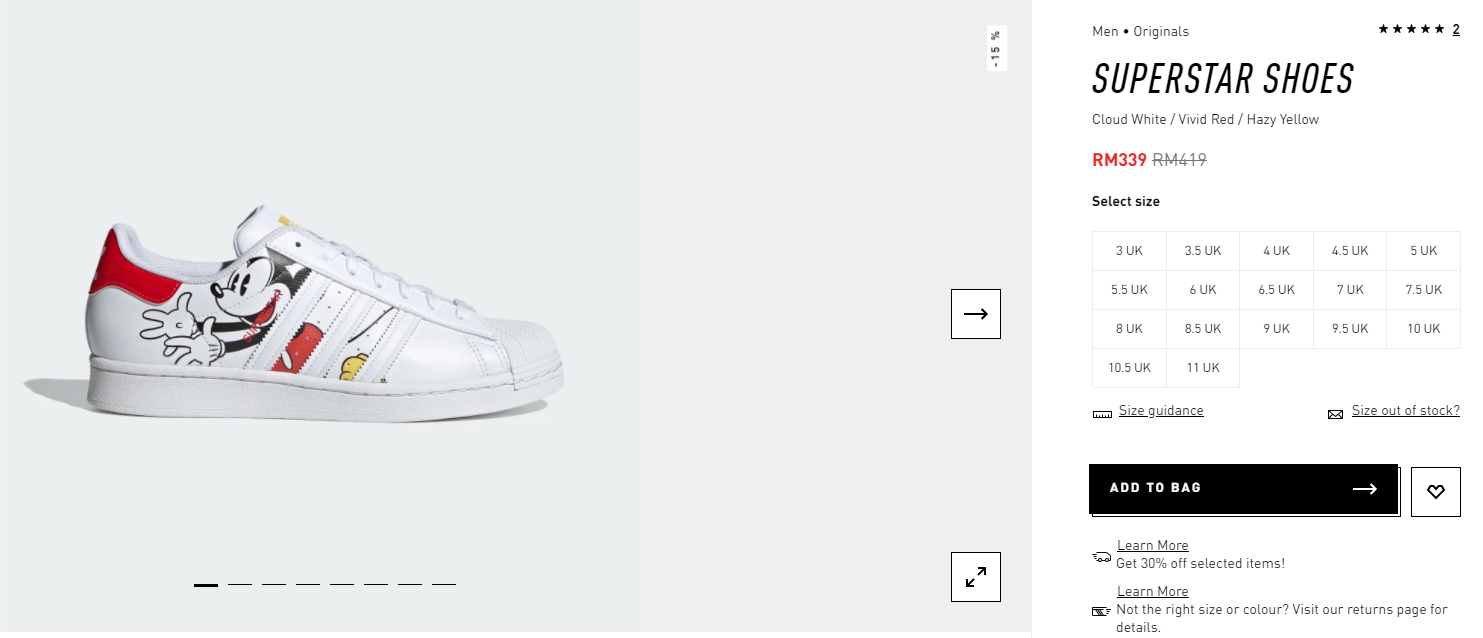Click envelope icon for out-of-stock notice

click(x=1335, y=414)
